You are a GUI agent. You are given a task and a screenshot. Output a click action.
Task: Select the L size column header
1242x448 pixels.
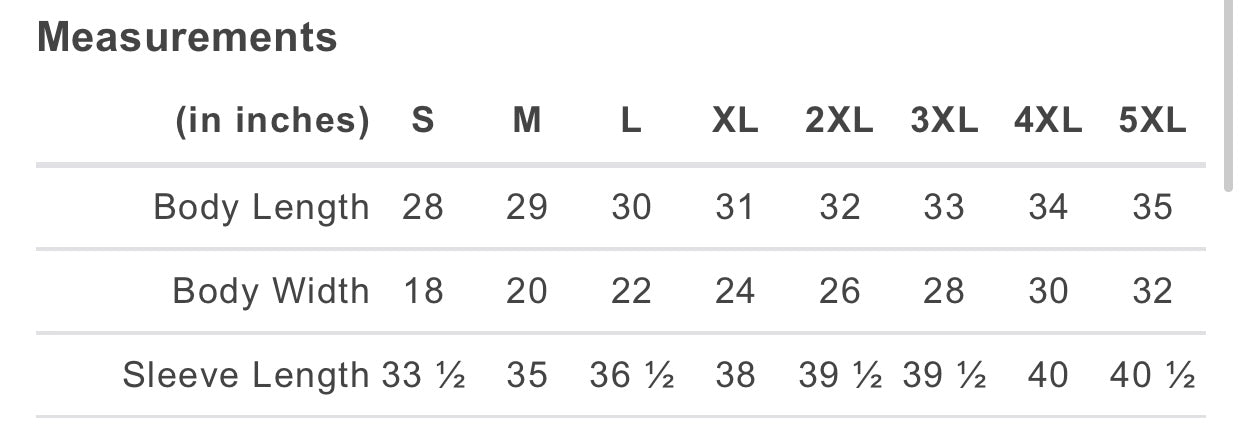click(631, 121)
